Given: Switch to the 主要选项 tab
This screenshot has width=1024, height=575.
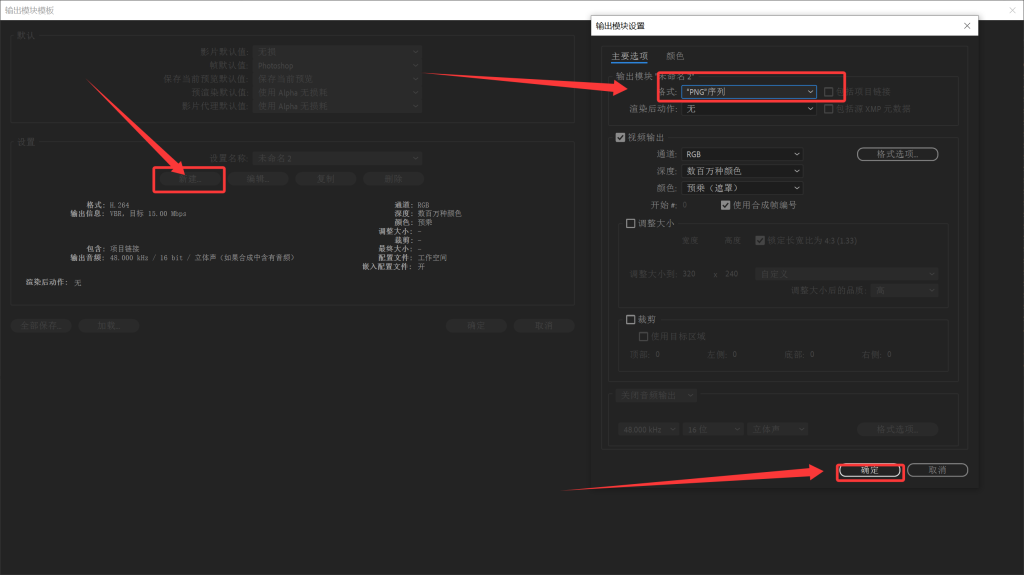Looking at the screenshot, I should coord(629,56).
